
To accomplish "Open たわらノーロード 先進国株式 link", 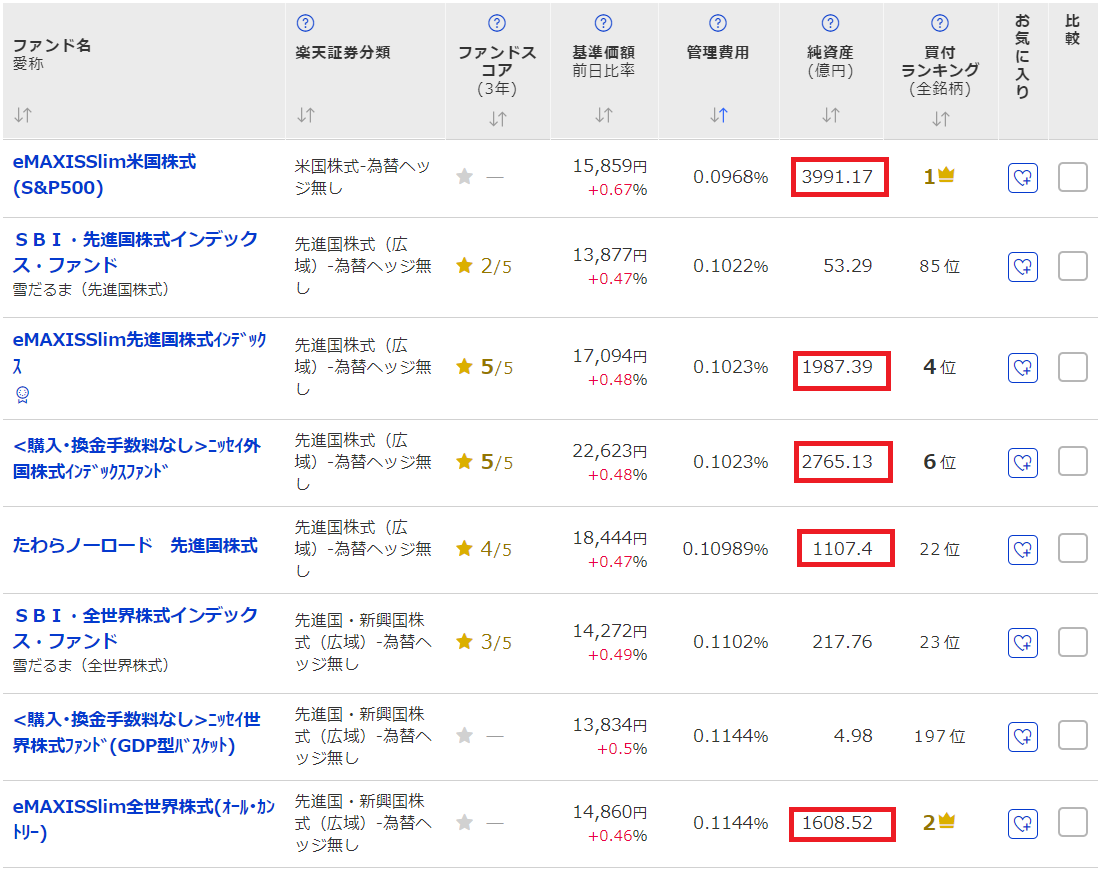I will click(x=135, y=545).
